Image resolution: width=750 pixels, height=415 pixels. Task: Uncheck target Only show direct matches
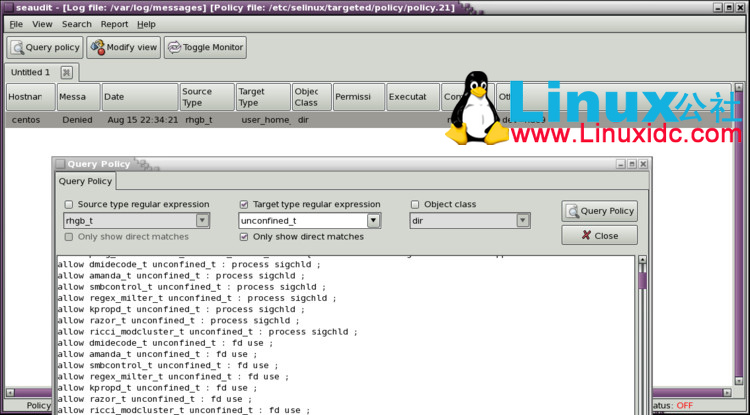pos(244,237)
